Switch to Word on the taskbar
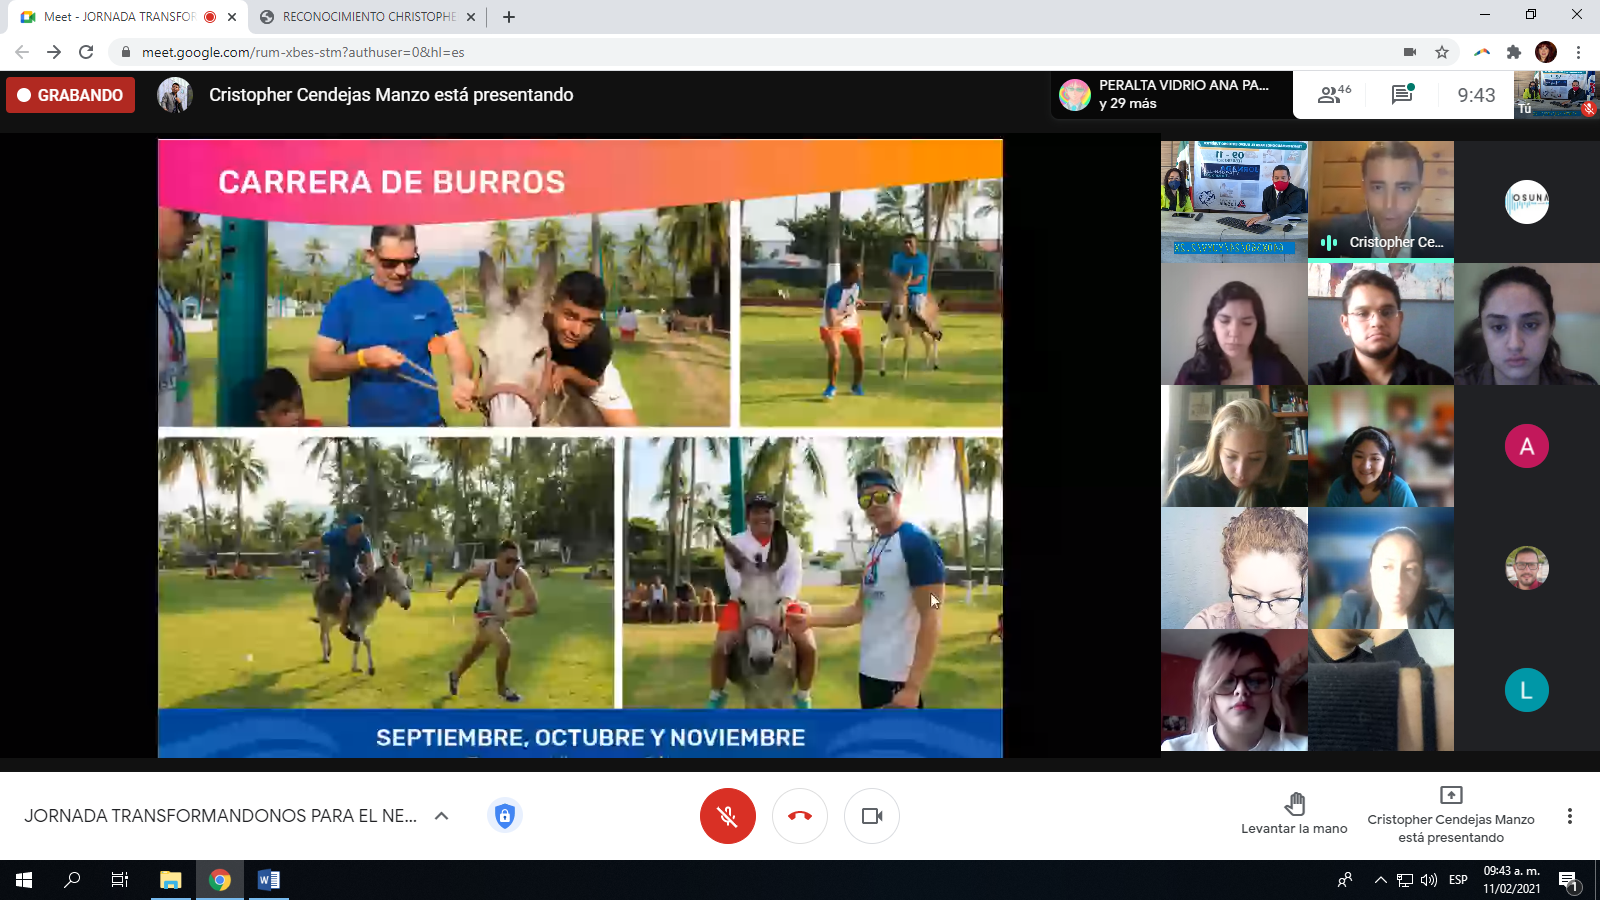The height and width of the screenshot is (900, 1600). point(269,880)
